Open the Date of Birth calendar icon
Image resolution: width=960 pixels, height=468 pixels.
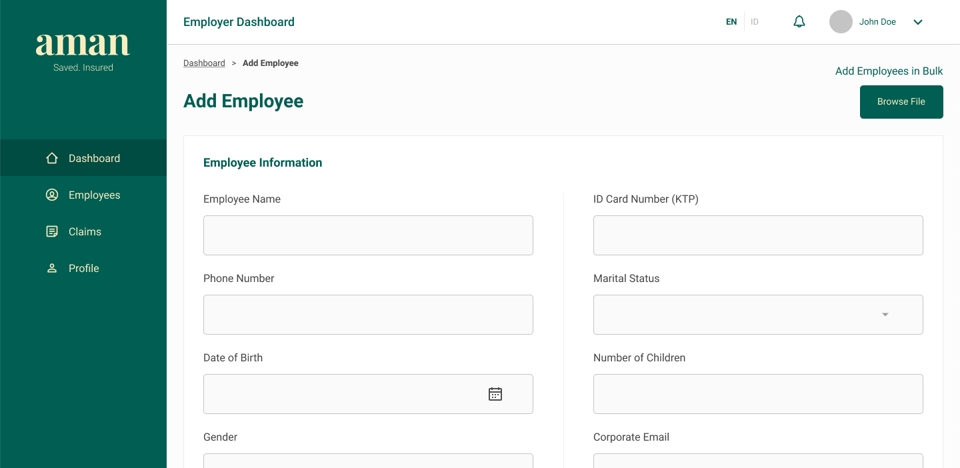pyautogui.click(x=495, y=394)
